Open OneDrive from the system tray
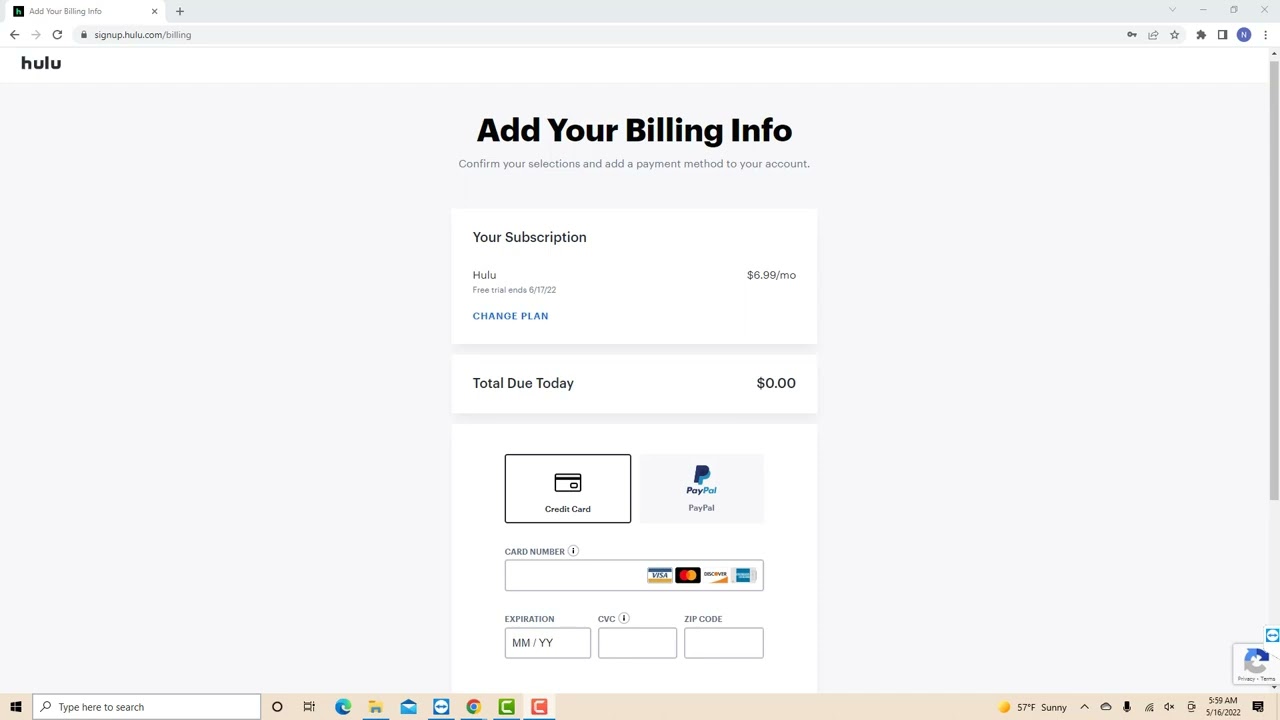1280x720 pixels. pyautogui.click(x=1105, y=707)
